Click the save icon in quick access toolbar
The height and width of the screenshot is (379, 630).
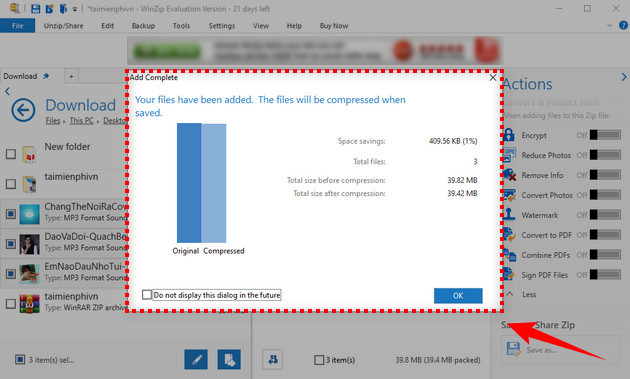[35, 8]
